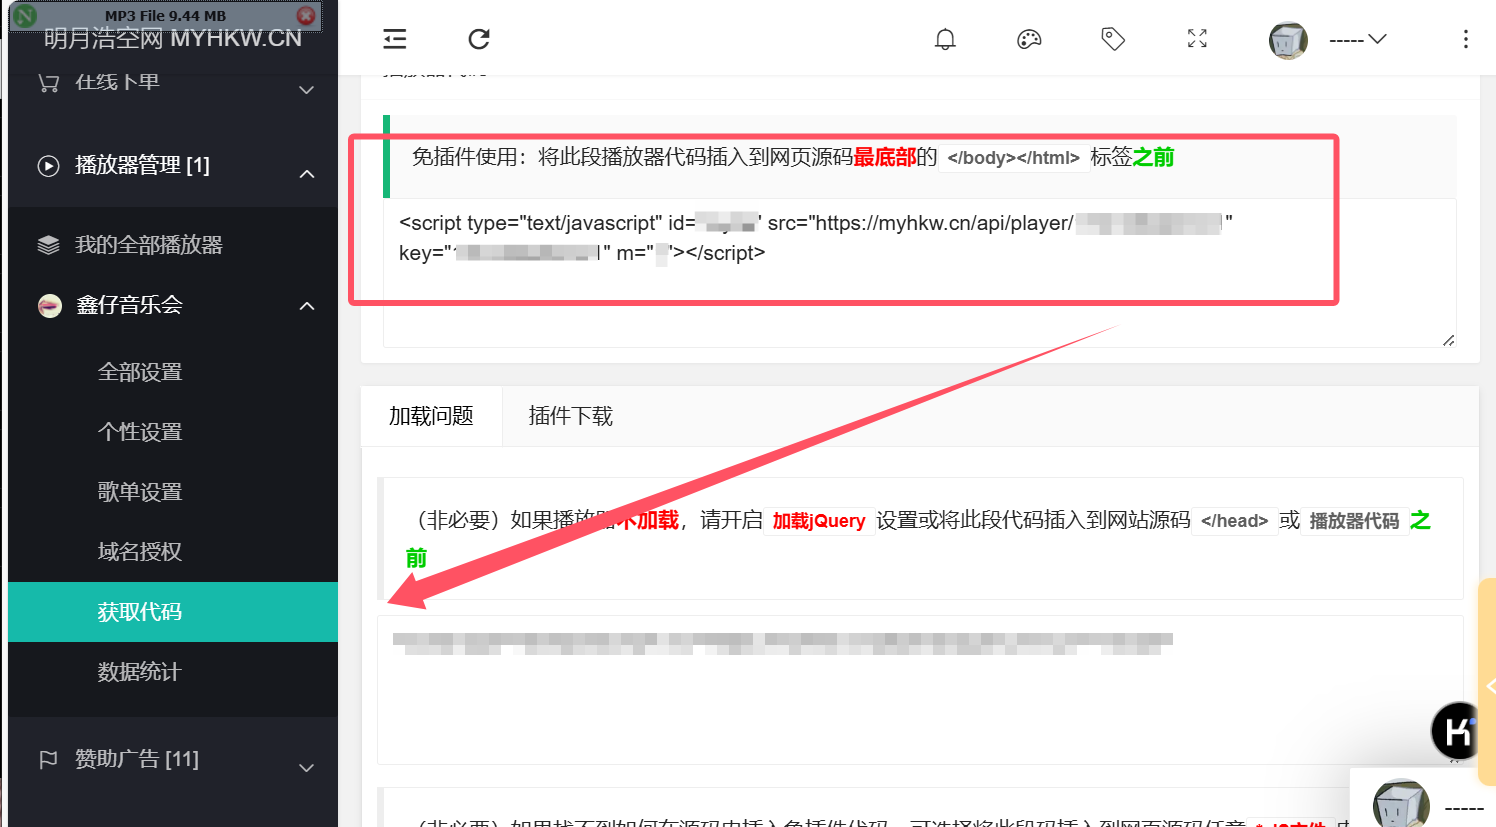Click the user avatar in header
The width and height of the screenshot is (1496, 827).
[1288, 40]
